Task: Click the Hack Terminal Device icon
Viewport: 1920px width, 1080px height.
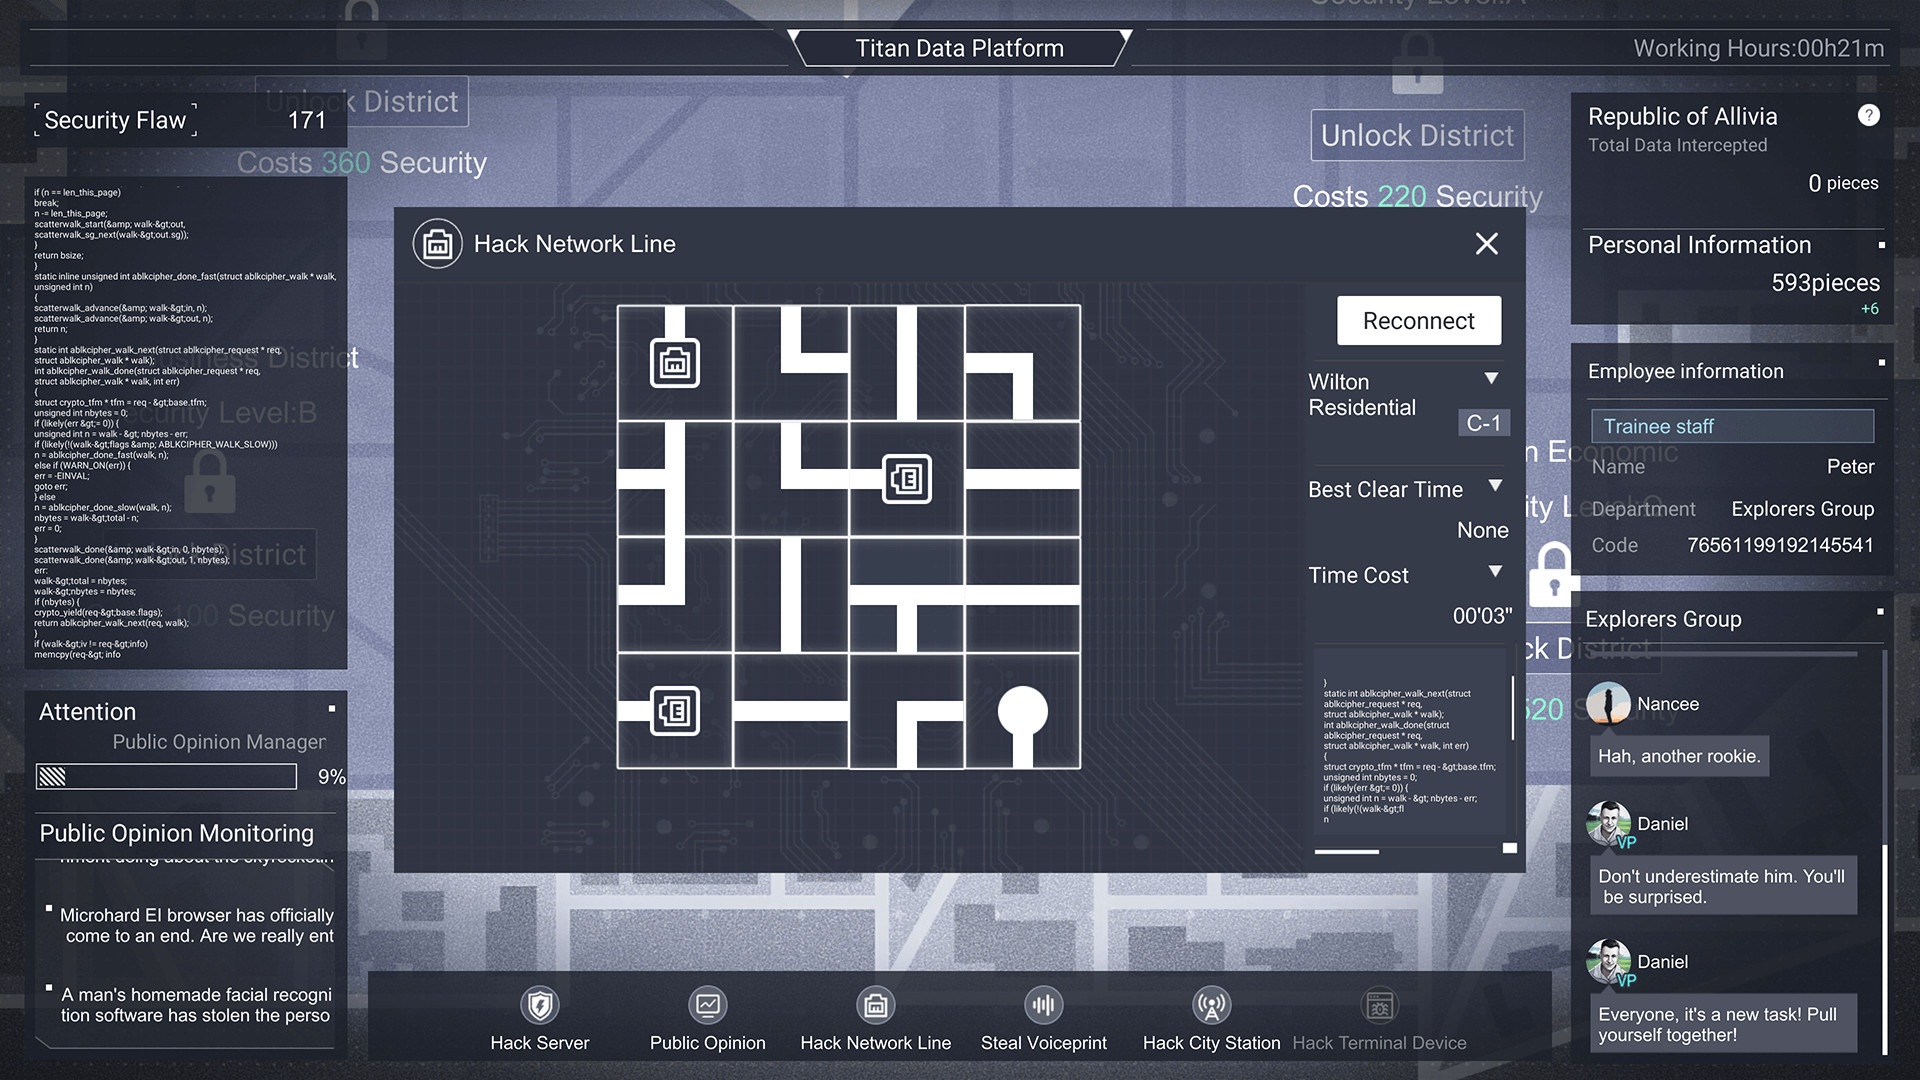Action: 1379,1006
